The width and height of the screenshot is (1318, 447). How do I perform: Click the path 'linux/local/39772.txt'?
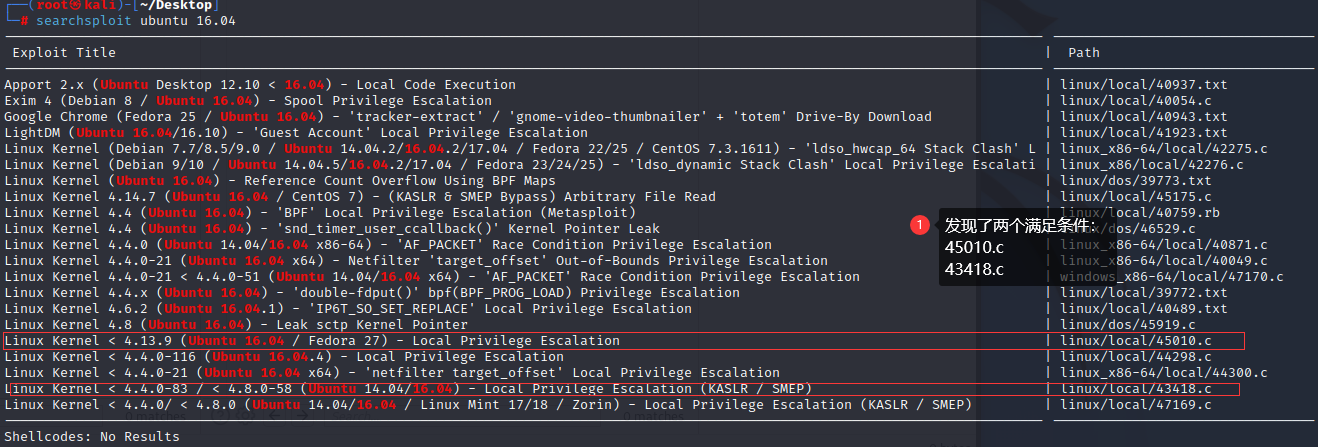1144,293
